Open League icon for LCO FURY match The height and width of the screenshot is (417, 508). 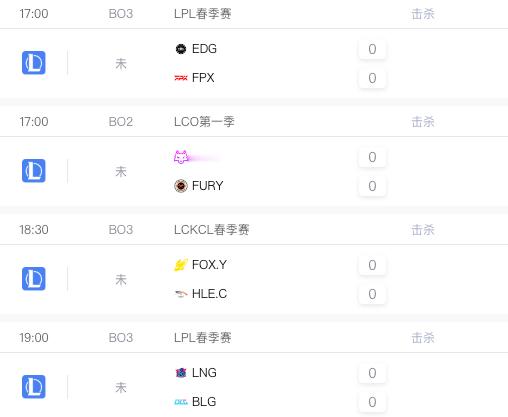[x=34, y=171]
